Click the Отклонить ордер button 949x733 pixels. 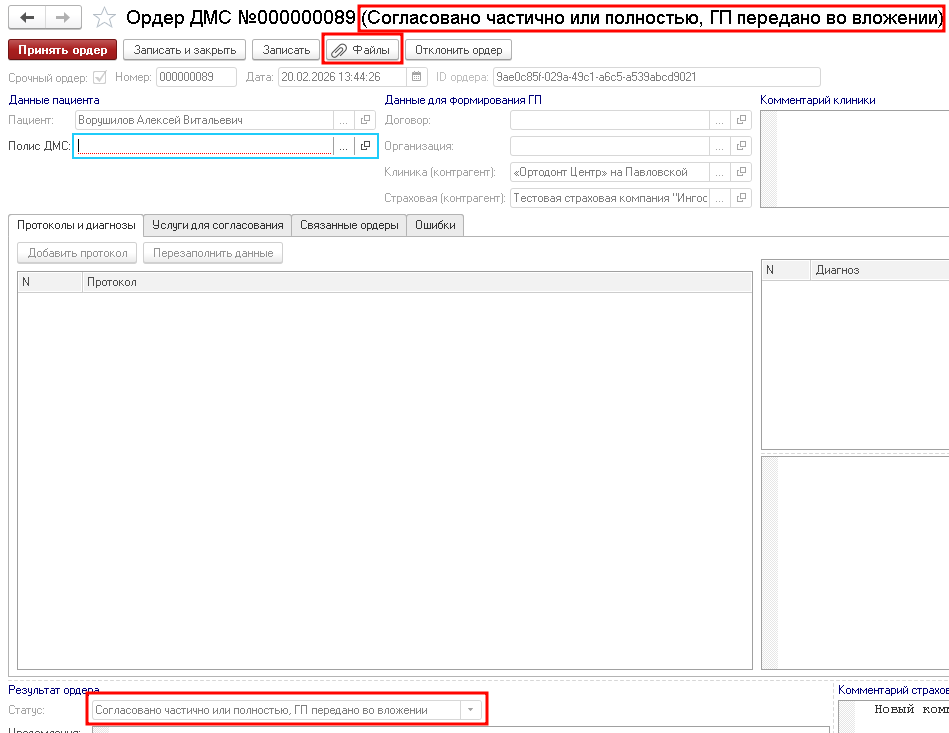(x=459, y=50)
